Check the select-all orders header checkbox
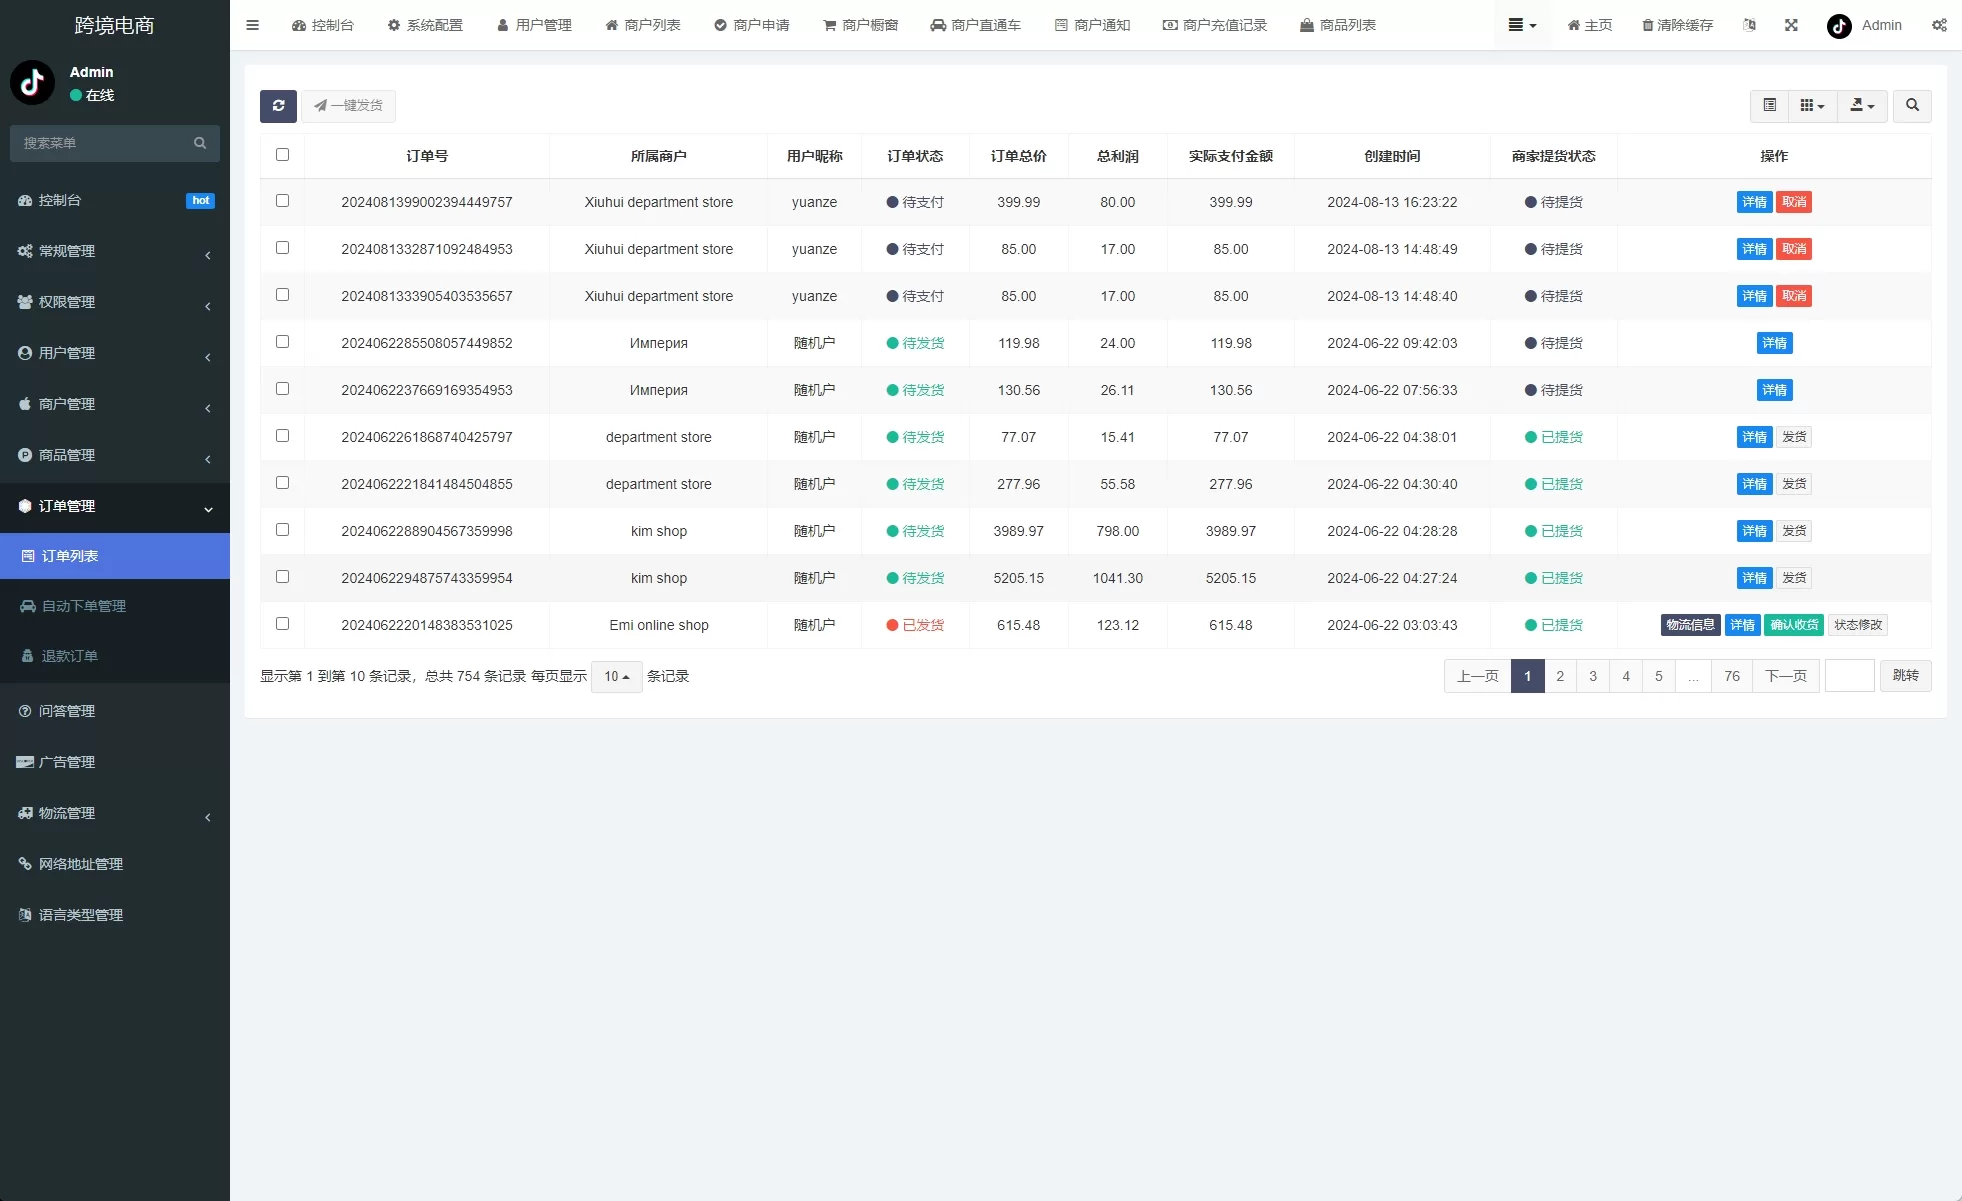1962x1201 pixels. 282,155
